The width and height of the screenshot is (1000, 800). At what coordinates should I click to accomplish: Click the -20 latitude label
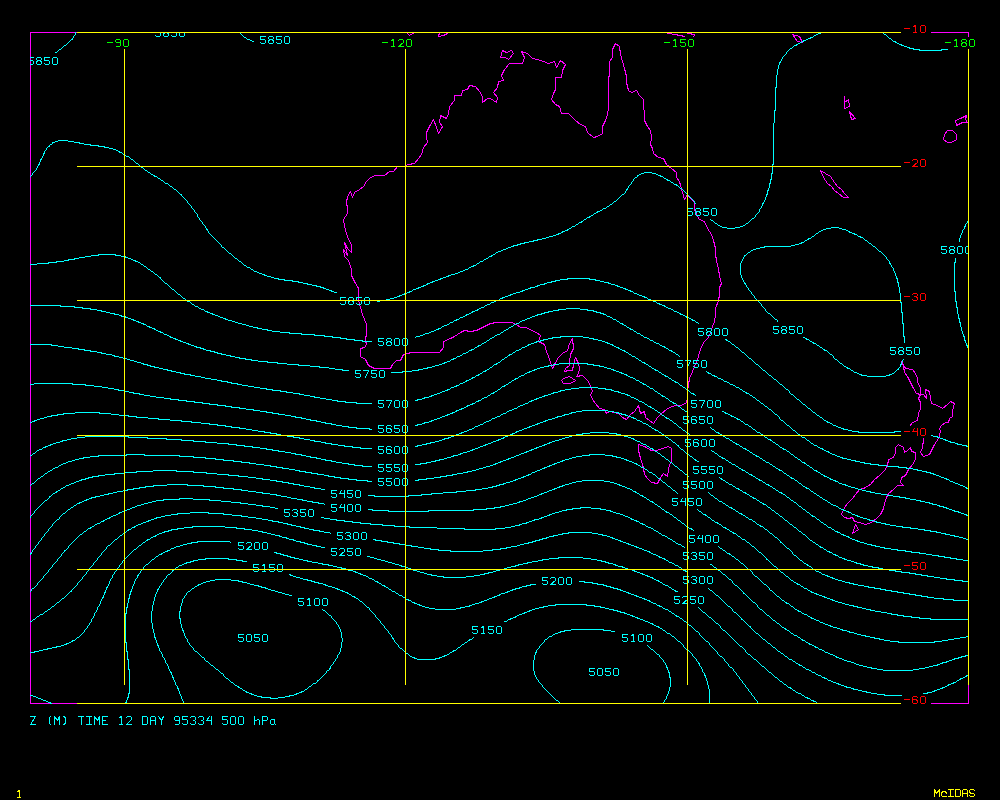click(x=914, y=164)
